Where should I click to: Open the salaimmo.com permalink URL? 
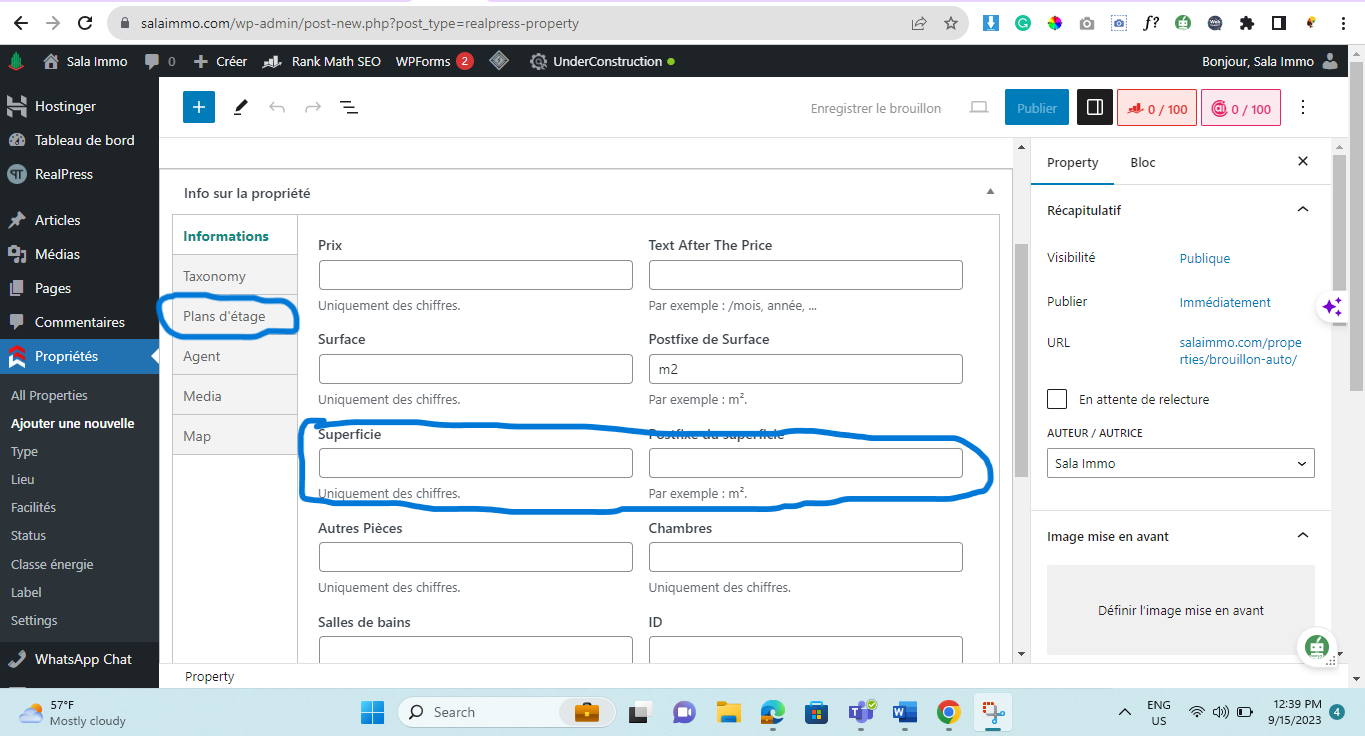[x=1241, y=351]
